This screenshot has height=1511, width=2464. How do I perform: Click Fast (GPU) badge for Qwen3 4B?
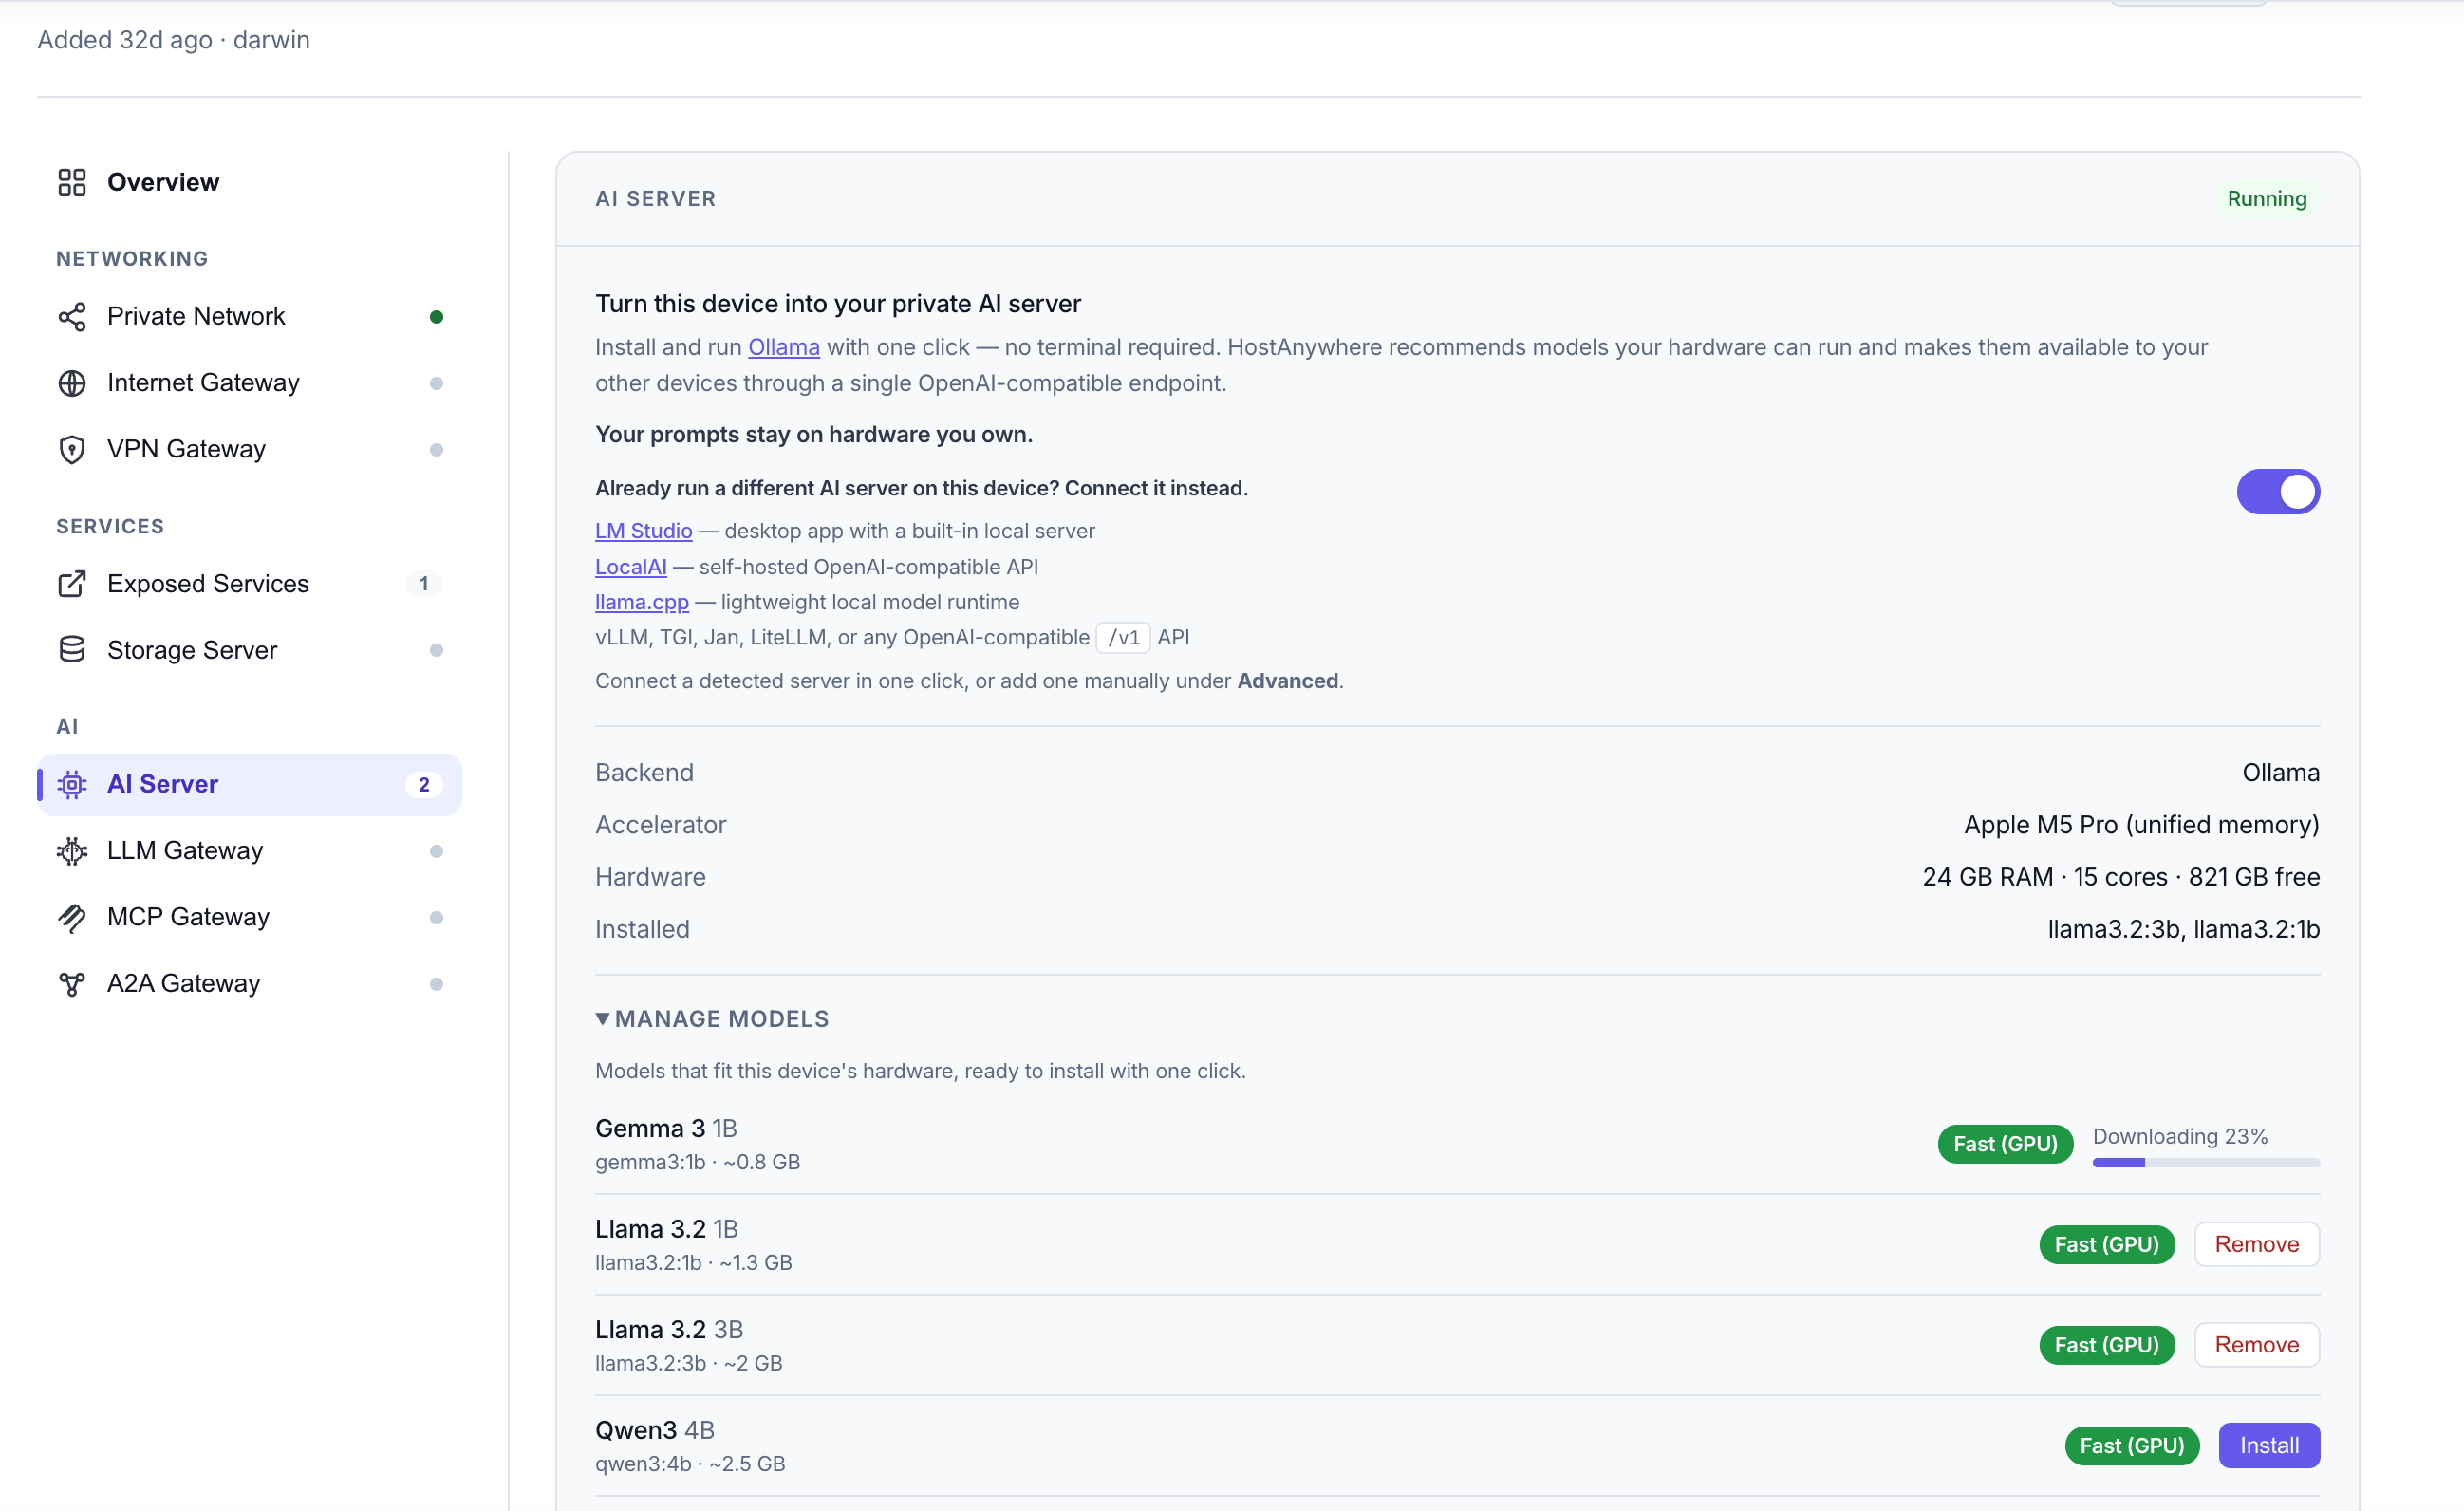pyautogui.click(x=2132, y=1446)
